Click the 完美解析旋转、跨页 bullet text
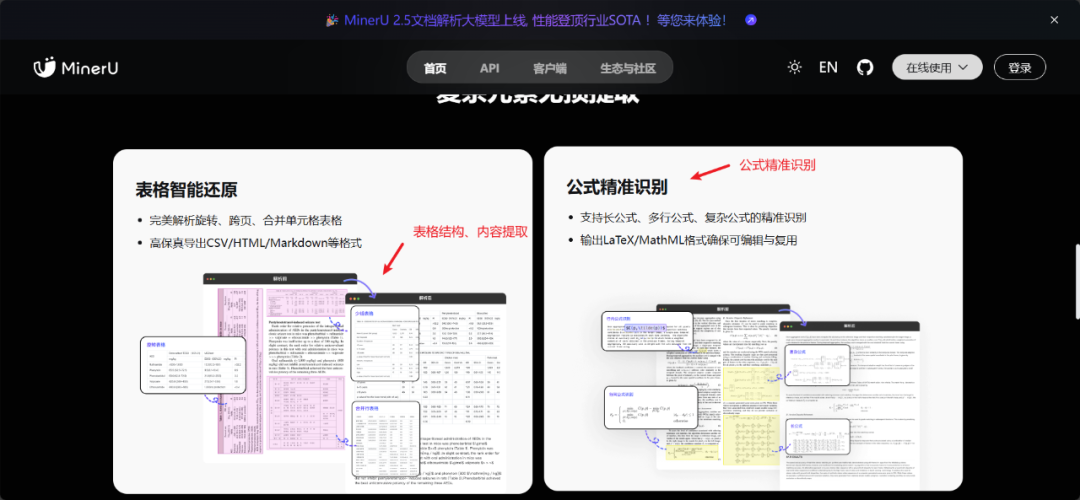The width and height of the screenshot is (1080, 500). click(x=246, y=220)
